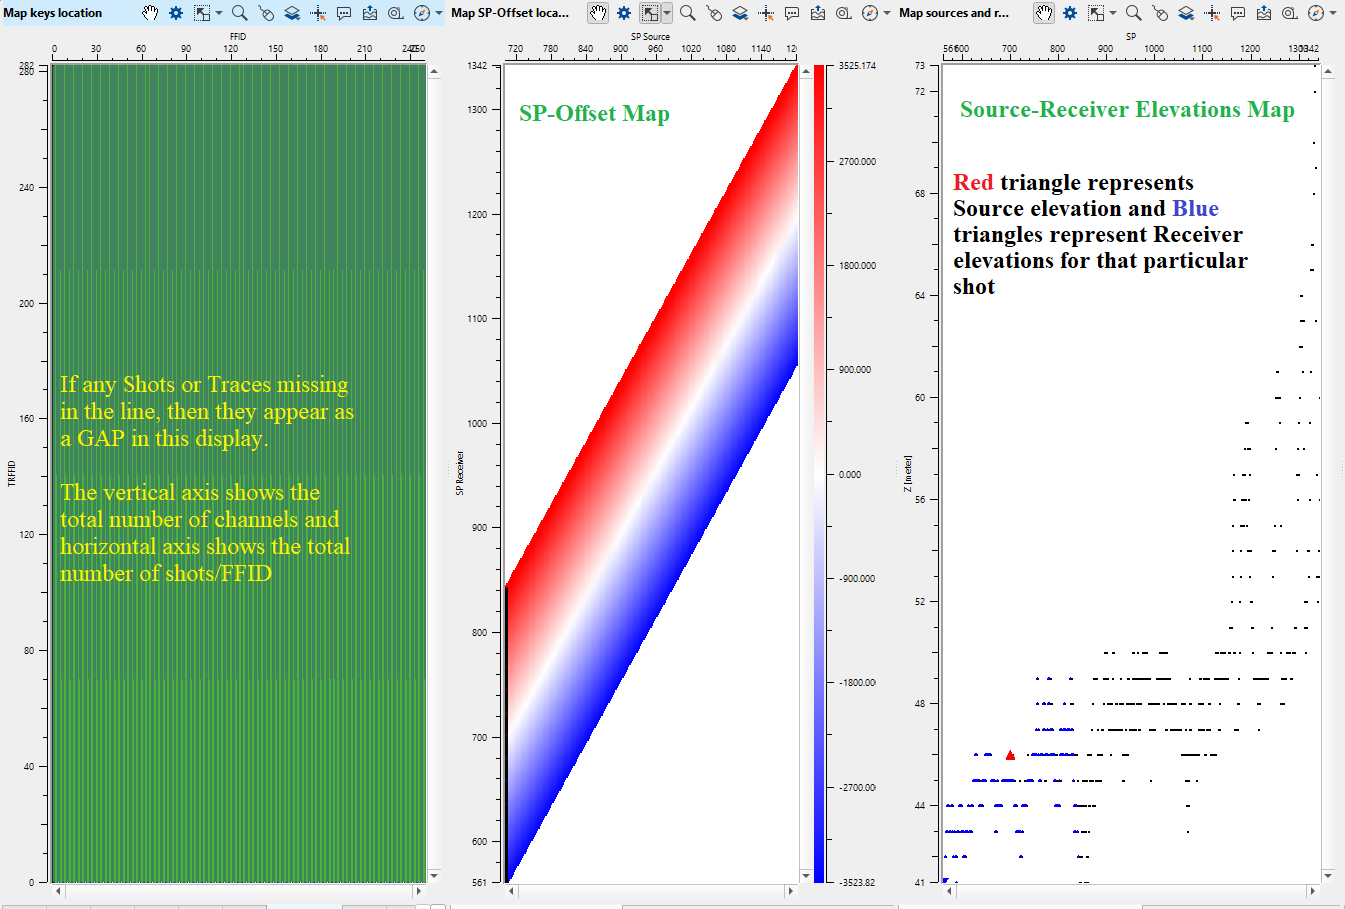
Task: Export image from Map keys location panel
Action: tap(370, 13)
